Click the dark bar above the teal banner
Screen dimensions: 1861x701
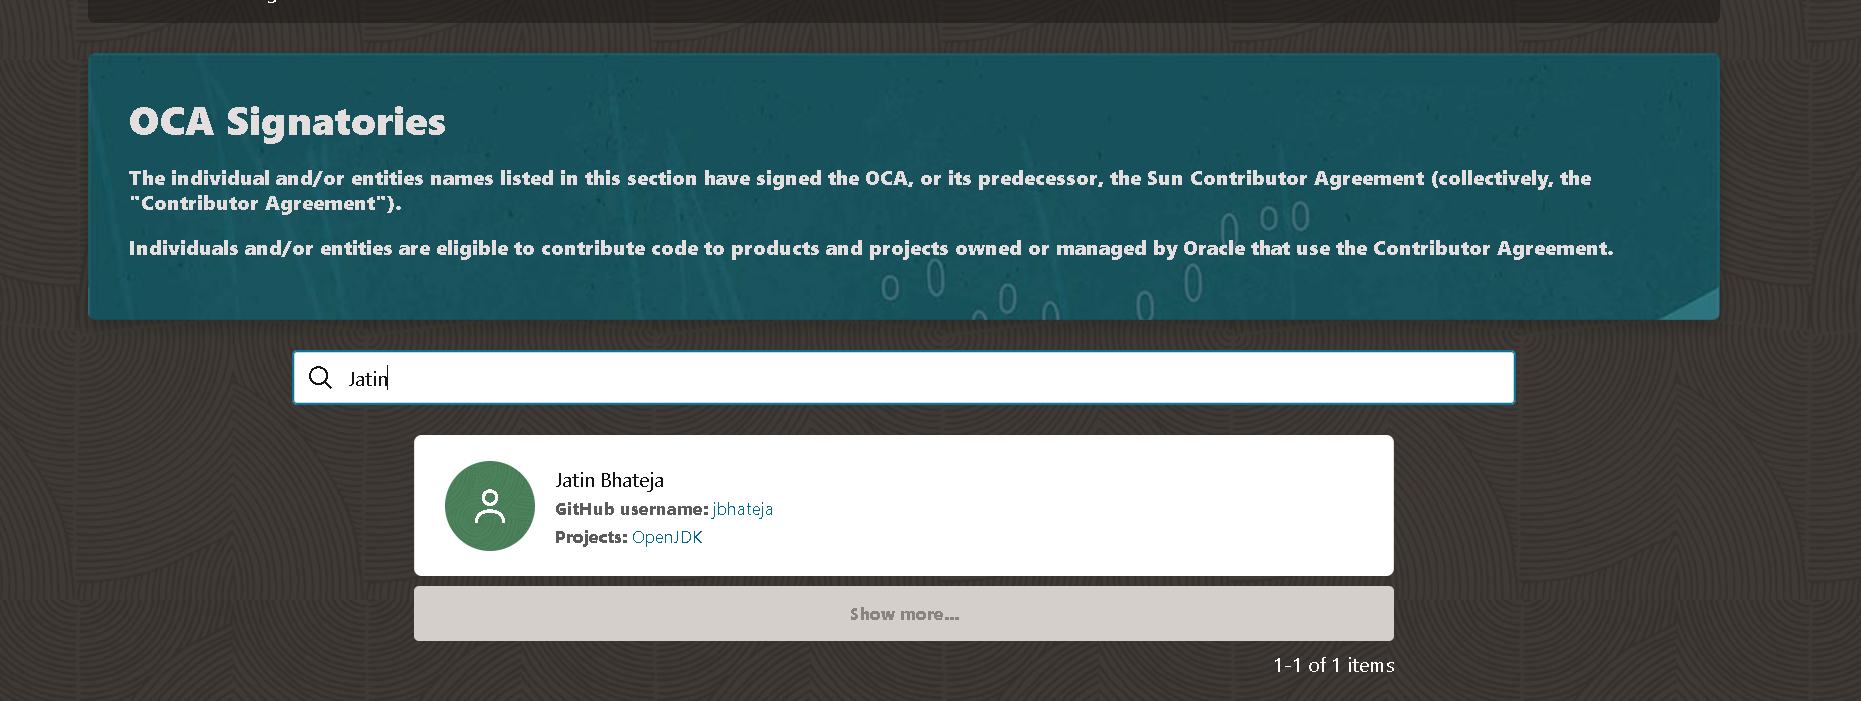900,10
